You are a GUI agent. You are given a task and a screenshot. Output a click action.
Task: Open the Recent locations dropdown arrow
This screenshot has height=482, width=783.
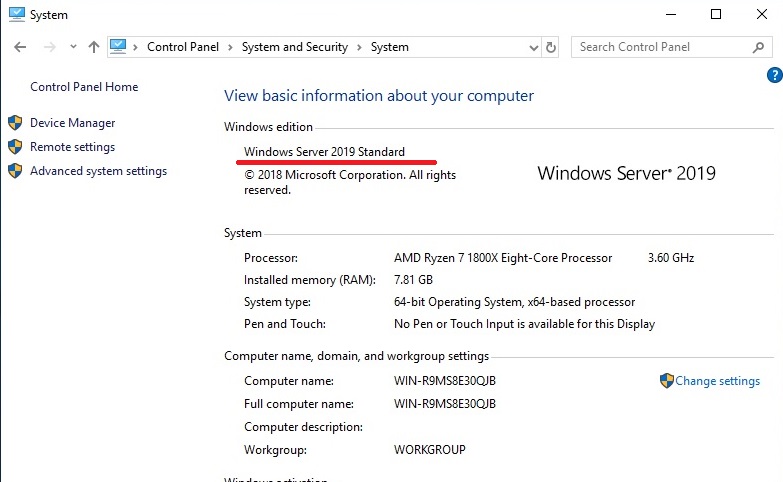[73, 47]
